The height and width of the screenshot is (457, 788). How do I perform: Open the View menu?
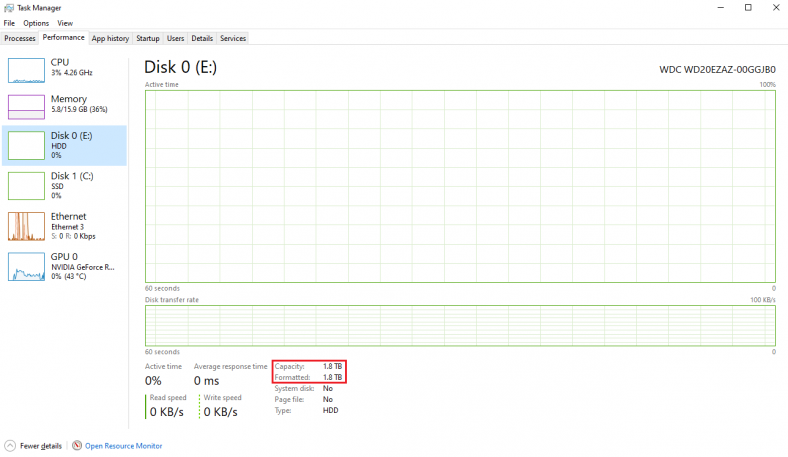pyautogui.click(x=65, y=23)
